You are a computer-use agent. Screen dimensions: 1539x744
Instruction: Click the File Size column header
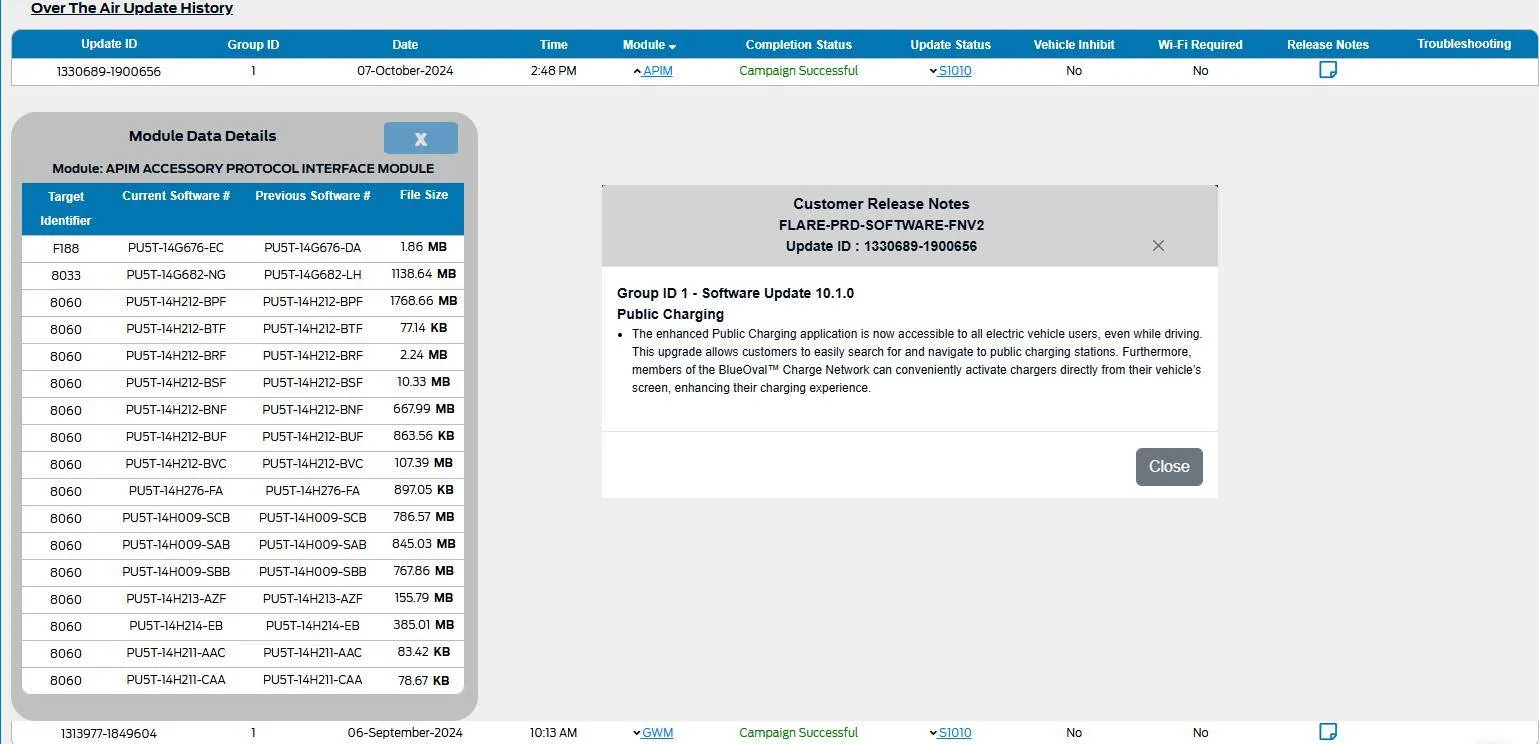pyautogui.click(x=424, y=195)
